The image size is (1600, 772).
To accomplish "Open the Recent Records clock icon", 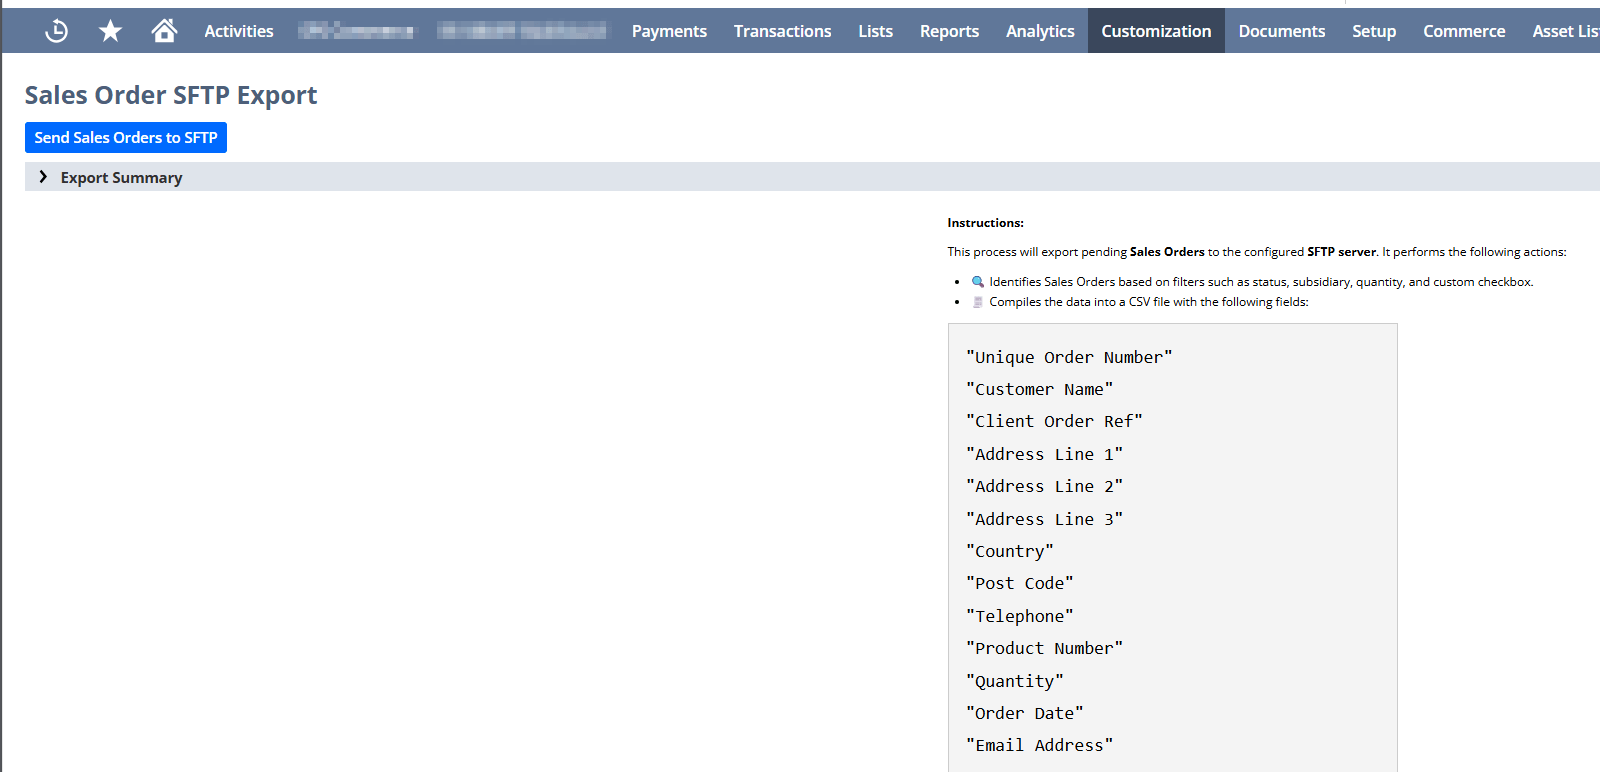I will (x=57, y=31).
